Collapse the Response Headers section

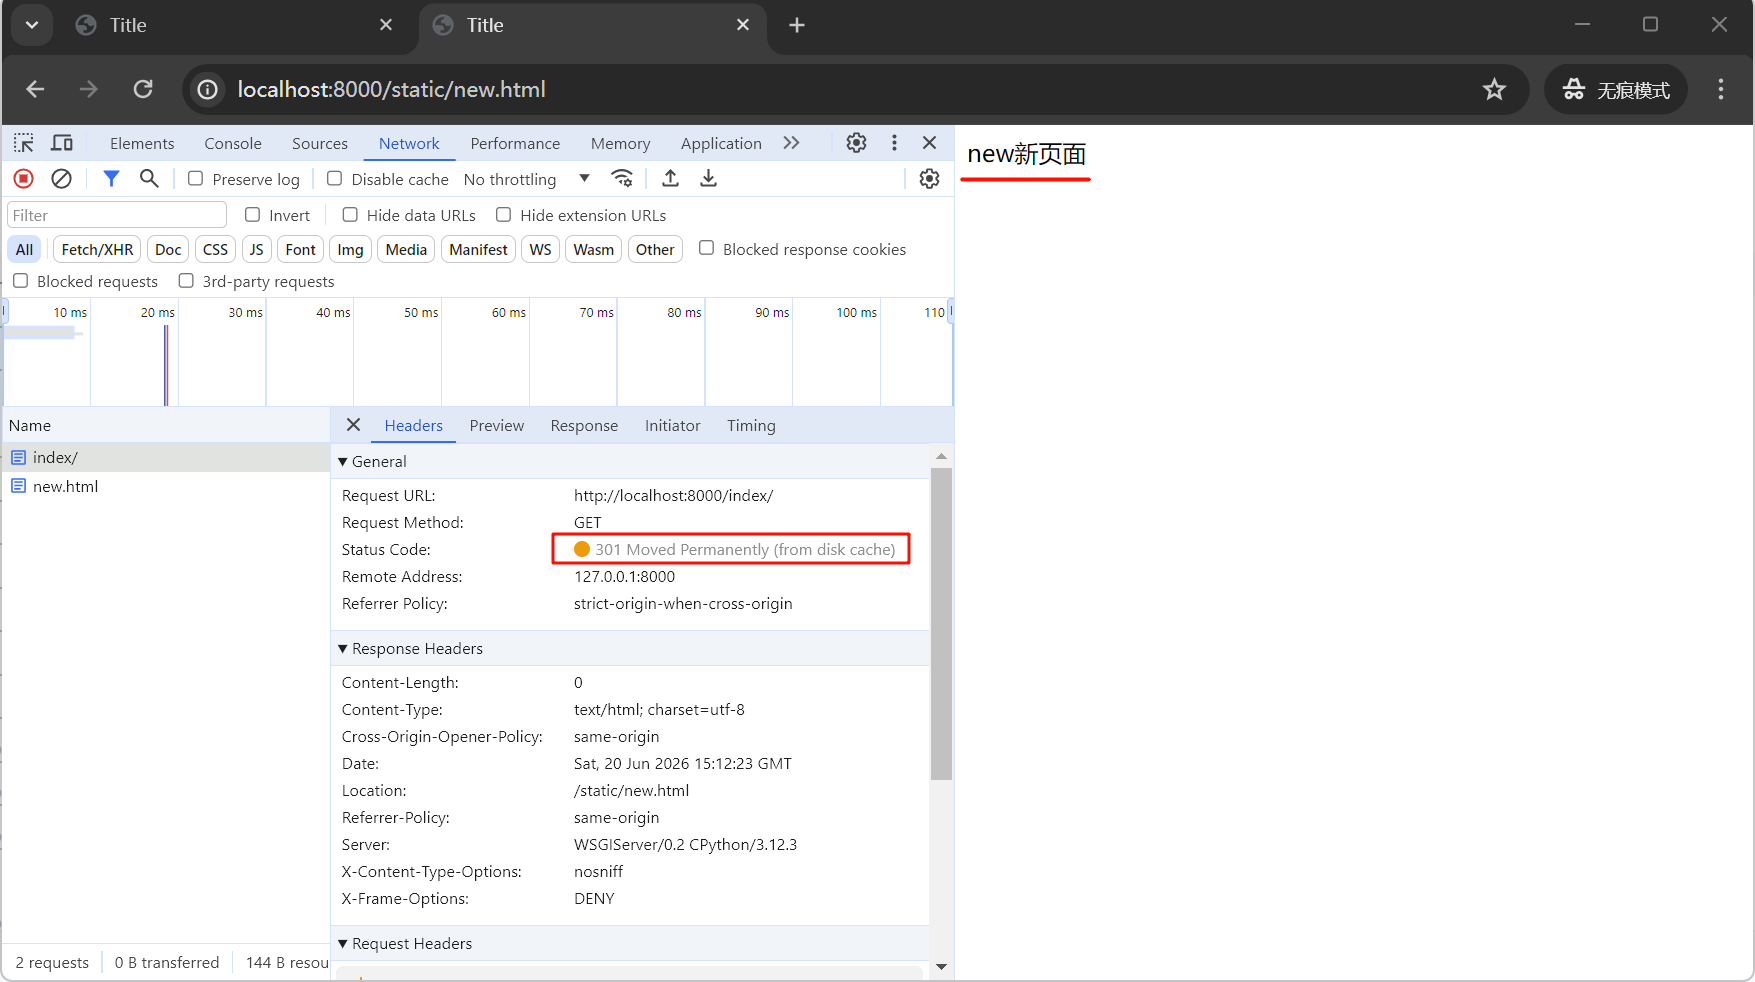tap(343, 648)
